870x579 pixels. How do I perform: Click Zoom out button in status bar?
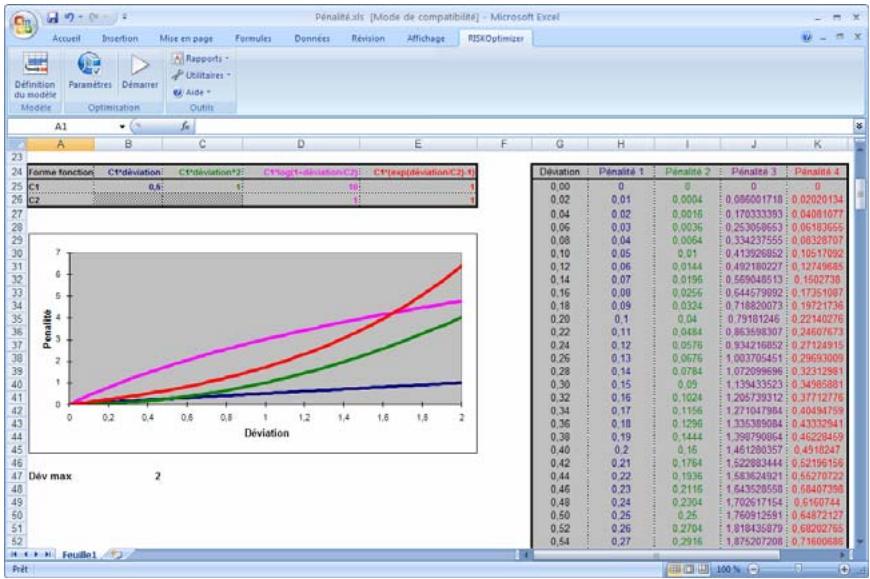(754, 568)
